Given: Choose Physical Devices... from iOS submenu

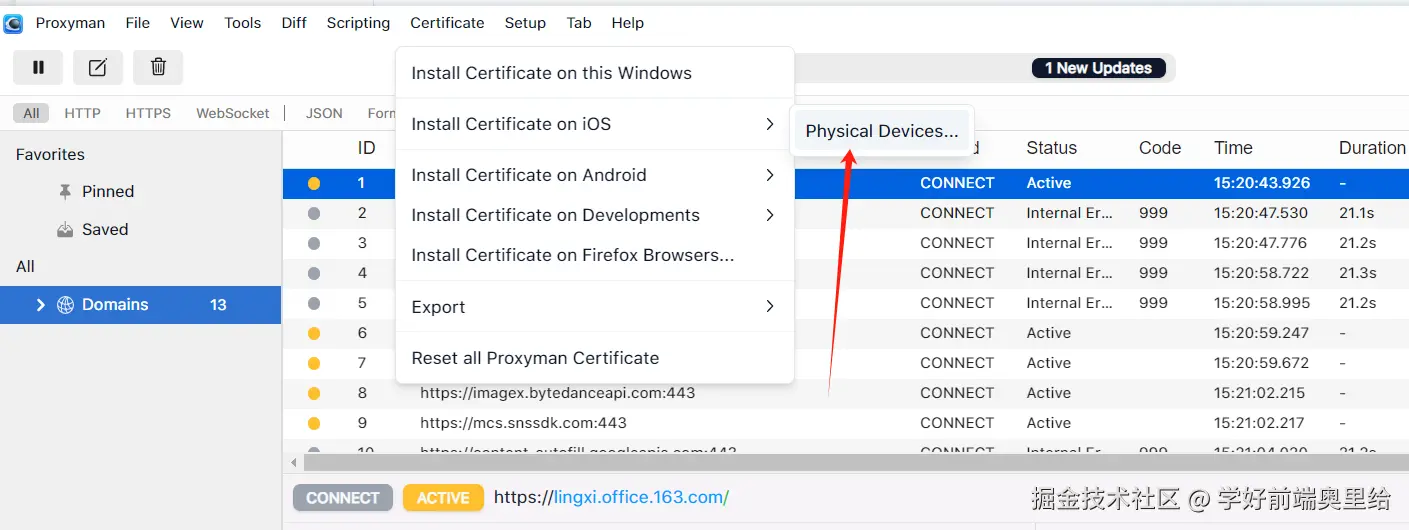Looking at the screenshot, I should pos(881,131).
